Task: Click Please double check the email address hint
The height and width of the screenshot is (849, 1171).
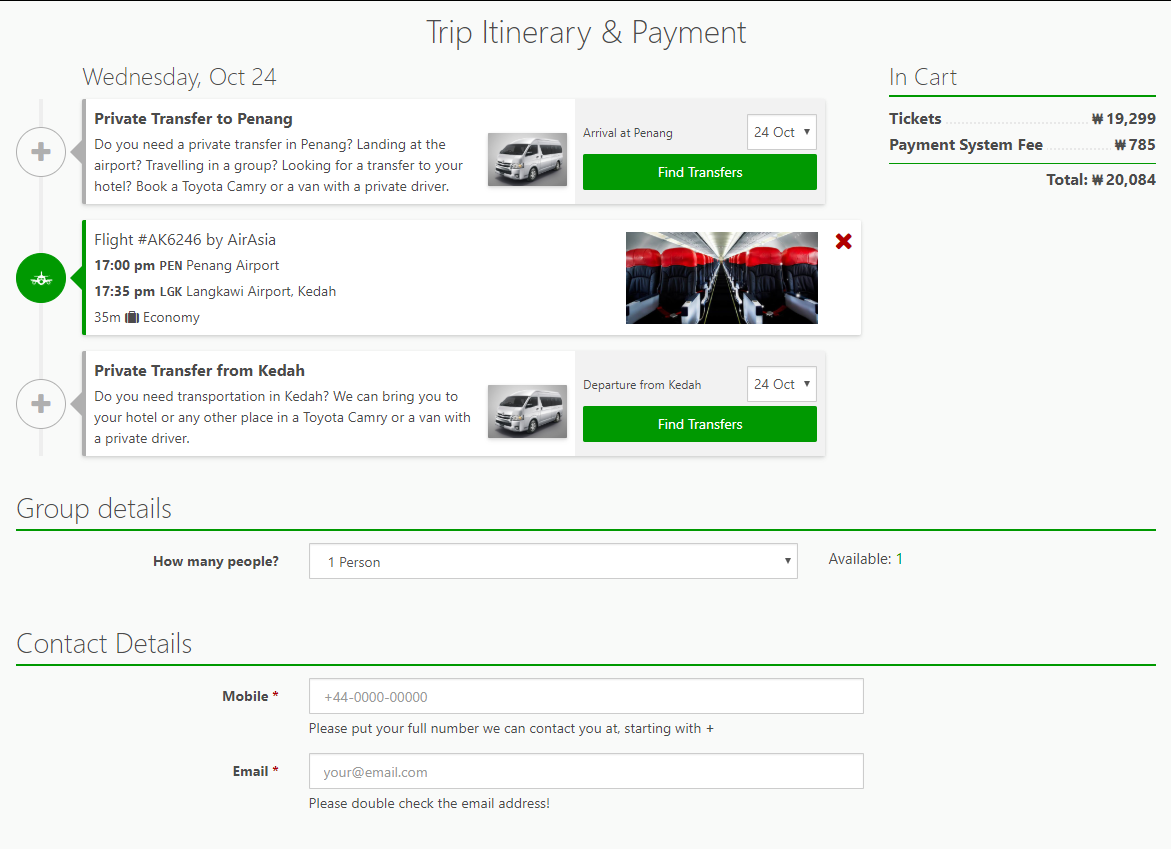Action: coord(429,803)
